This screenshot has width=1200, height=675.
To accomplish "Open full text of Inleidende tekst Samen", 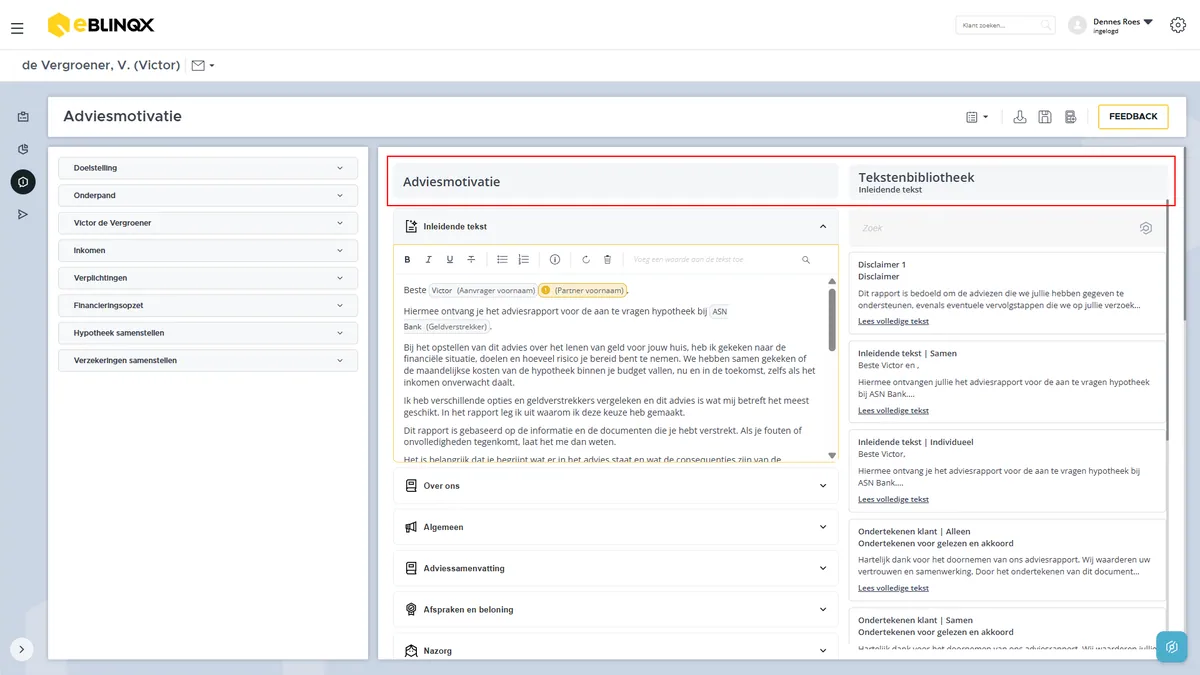I will coord(893,410).
